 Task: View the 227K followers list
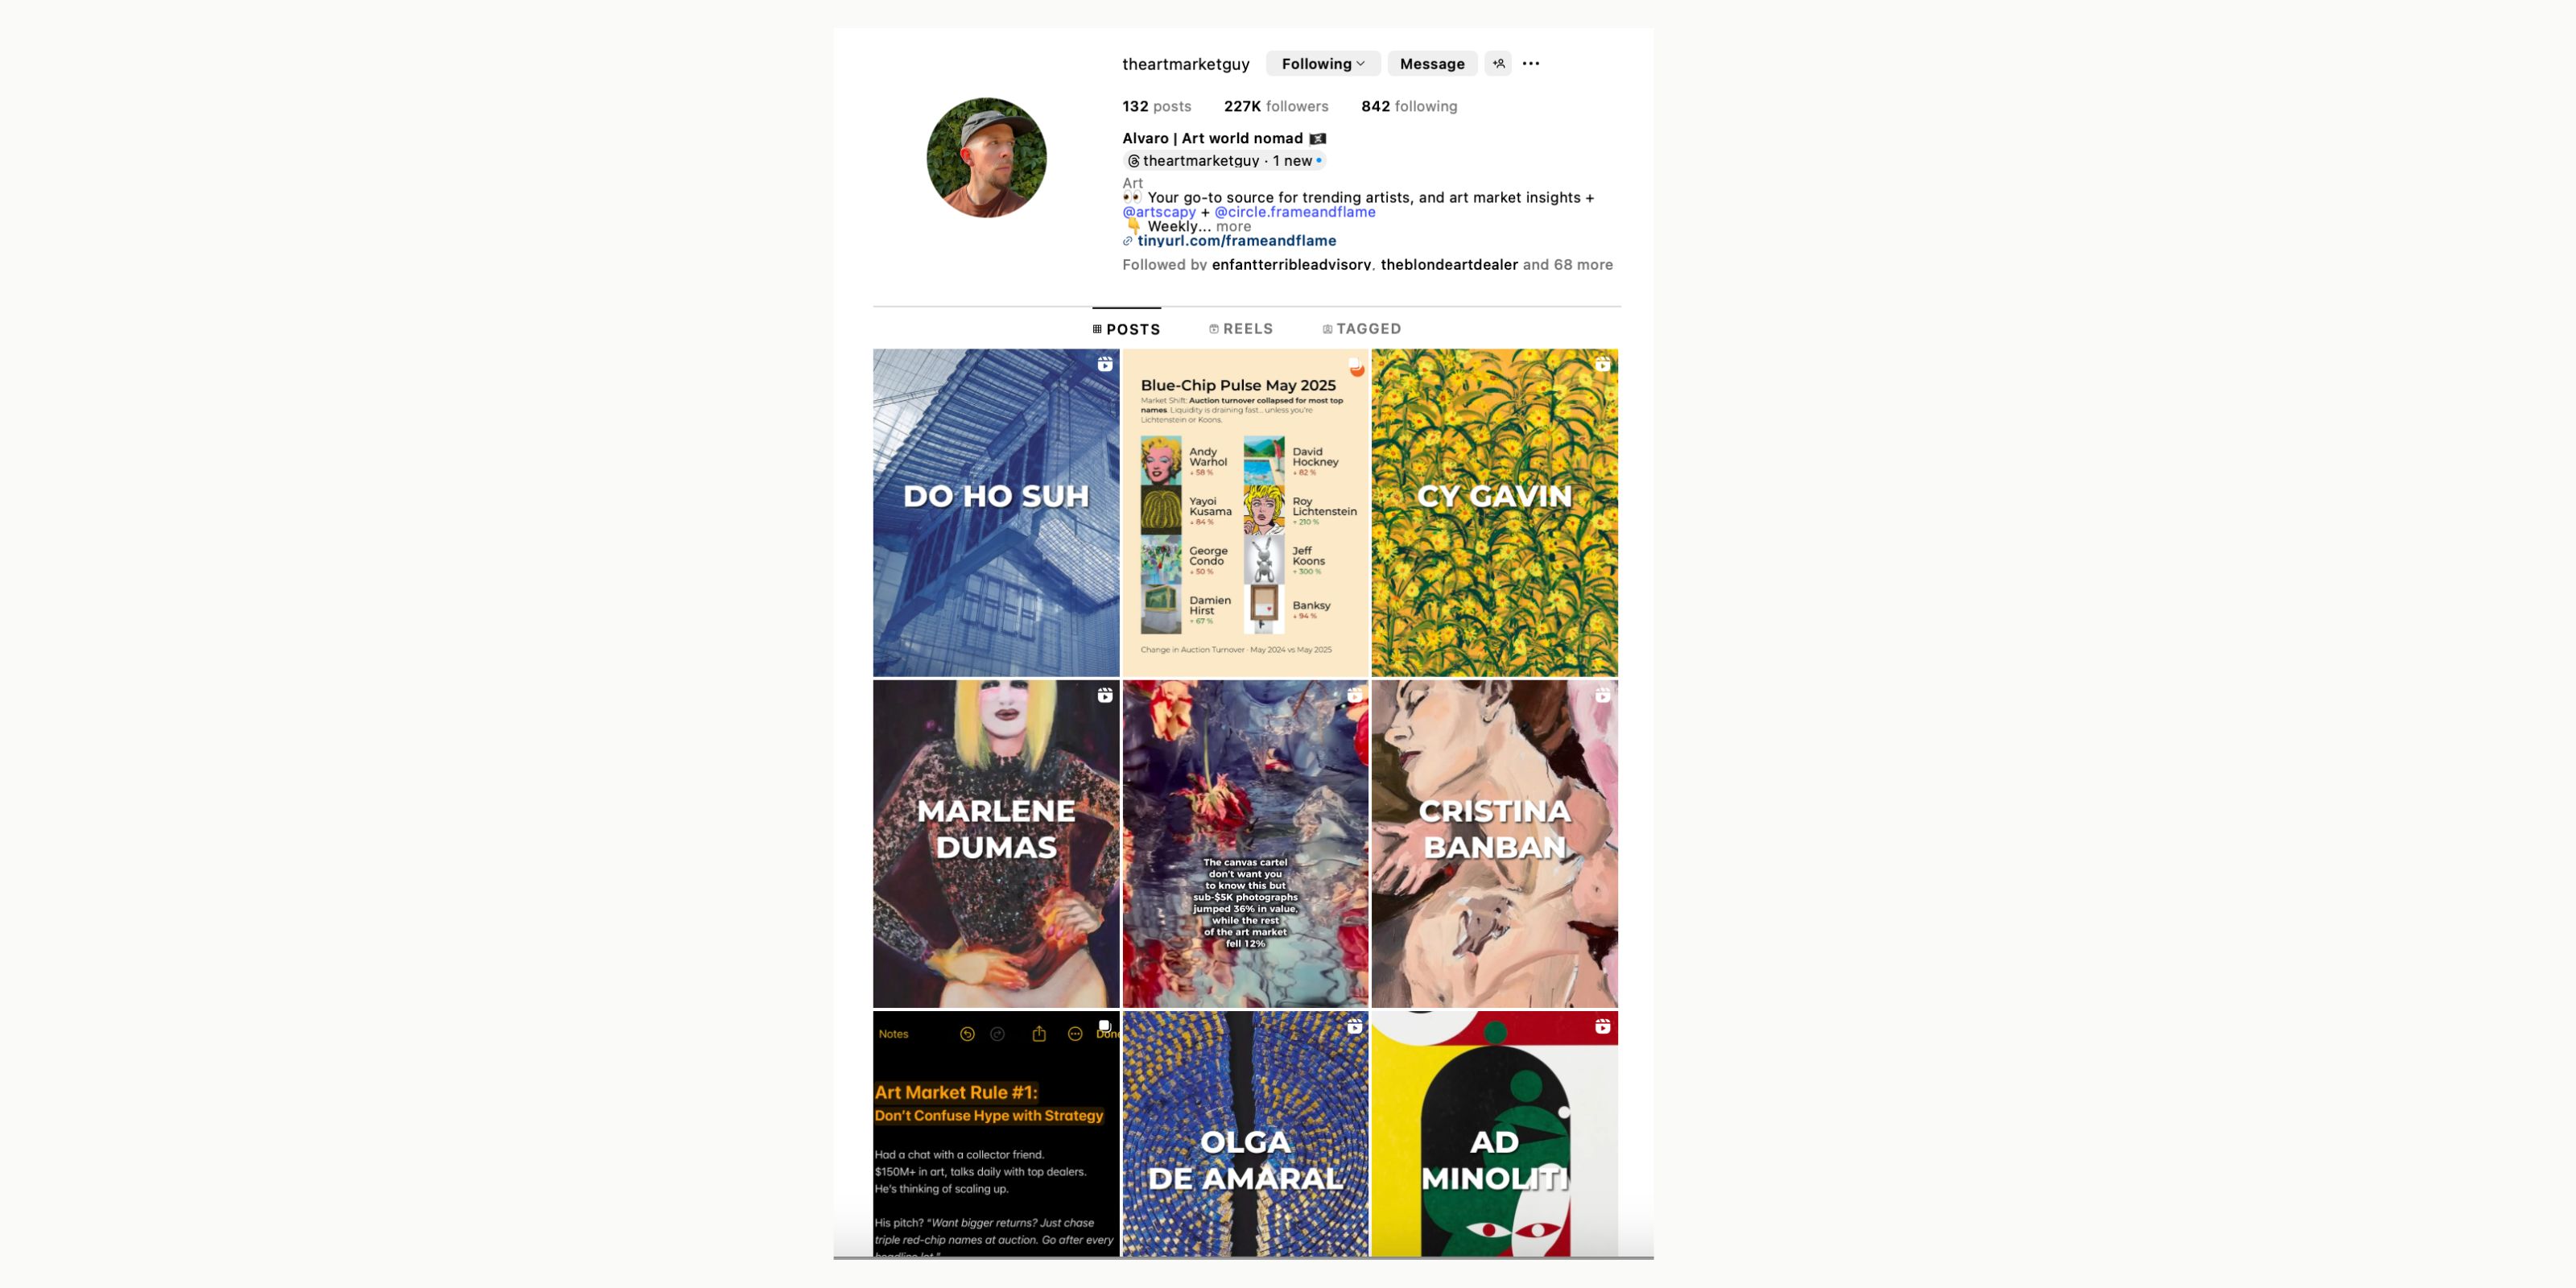click(x=1276, y=107)
